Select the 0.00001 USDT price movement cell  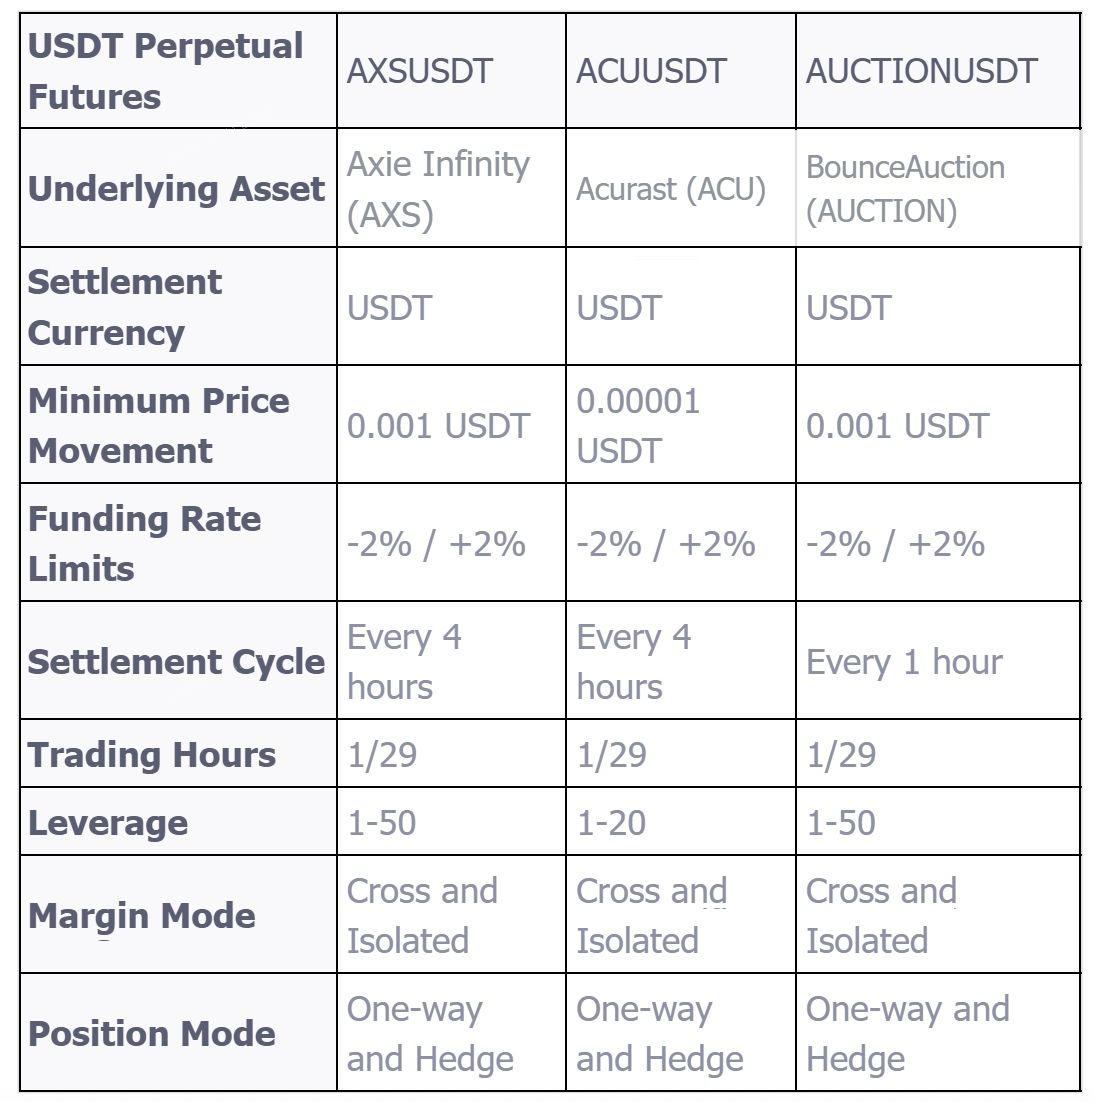coord(638,425)
